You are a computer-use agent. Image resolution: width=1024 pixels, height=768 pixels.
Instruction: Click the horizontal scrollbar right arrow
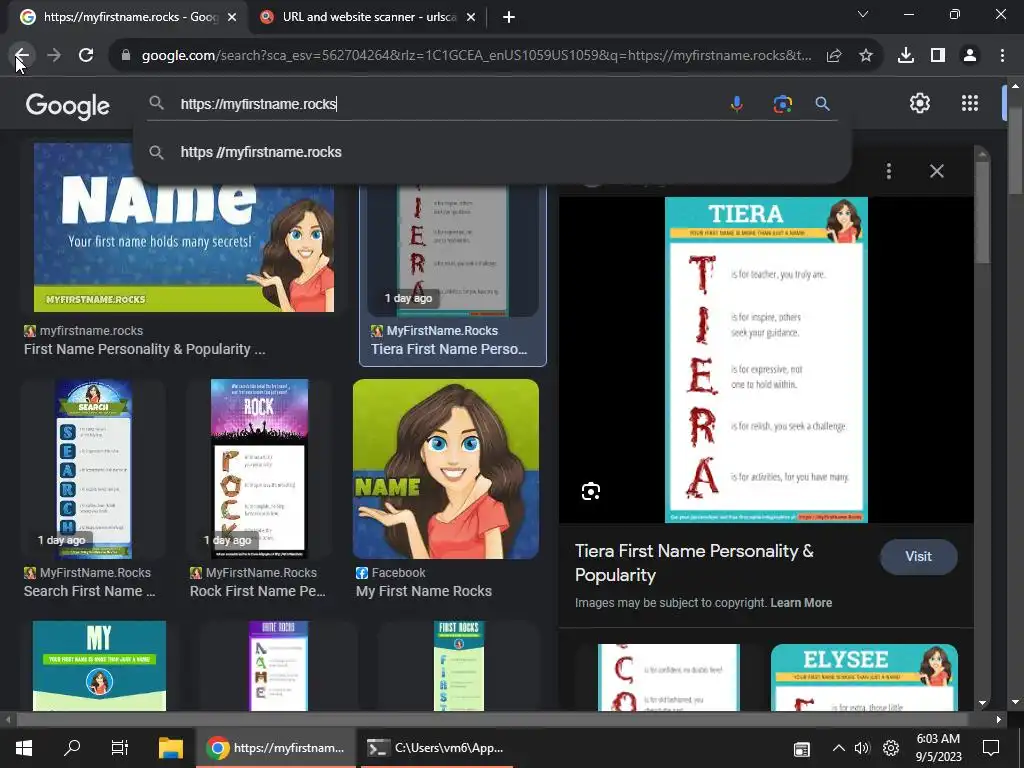[x=999, y=720]
